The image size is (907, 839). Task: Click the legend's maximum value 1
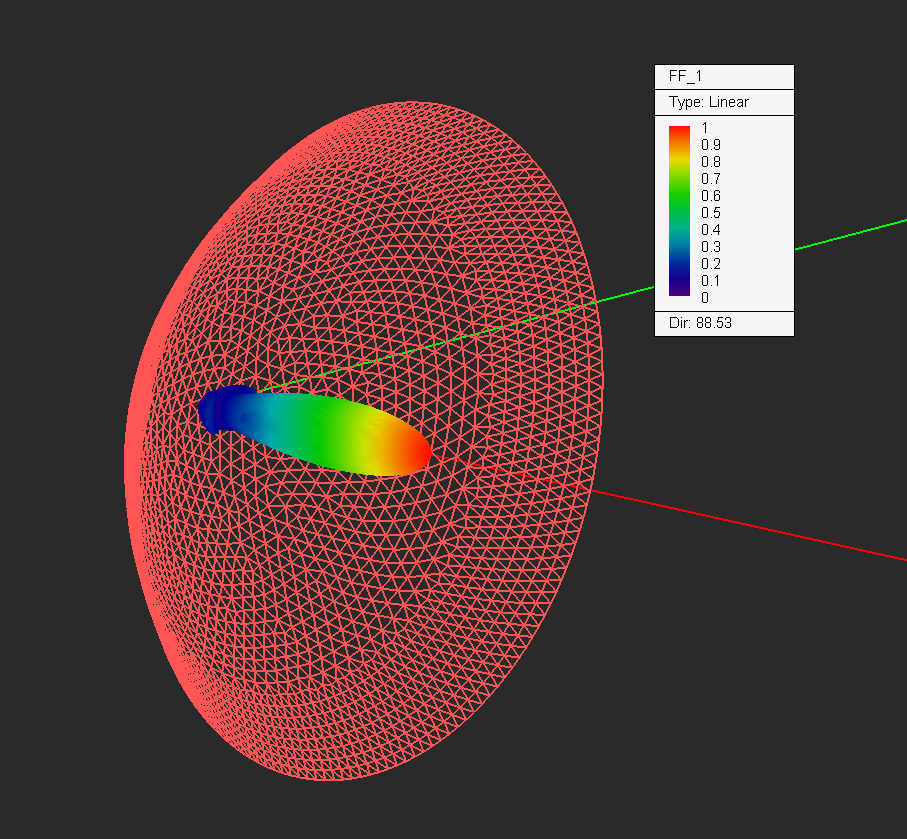pos(705,128)
